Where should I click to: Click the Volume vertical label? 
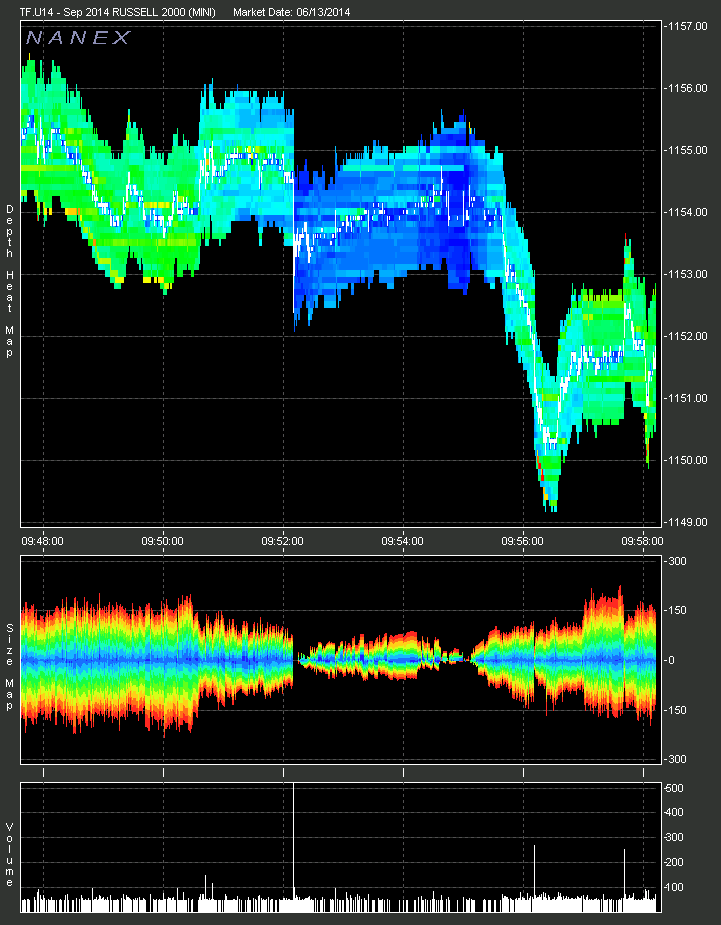(x=9, y=855)
